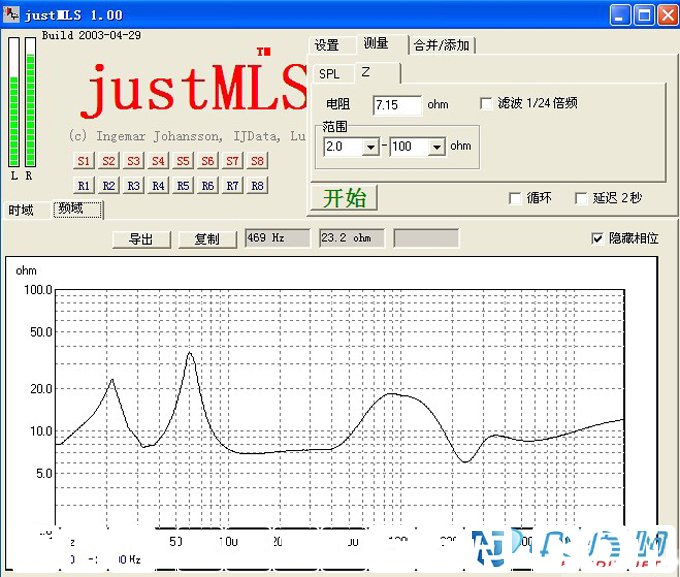Start measurement with the 开始 button
The width and height of the screenshot is (680, 577).
[x=344, y=198]
